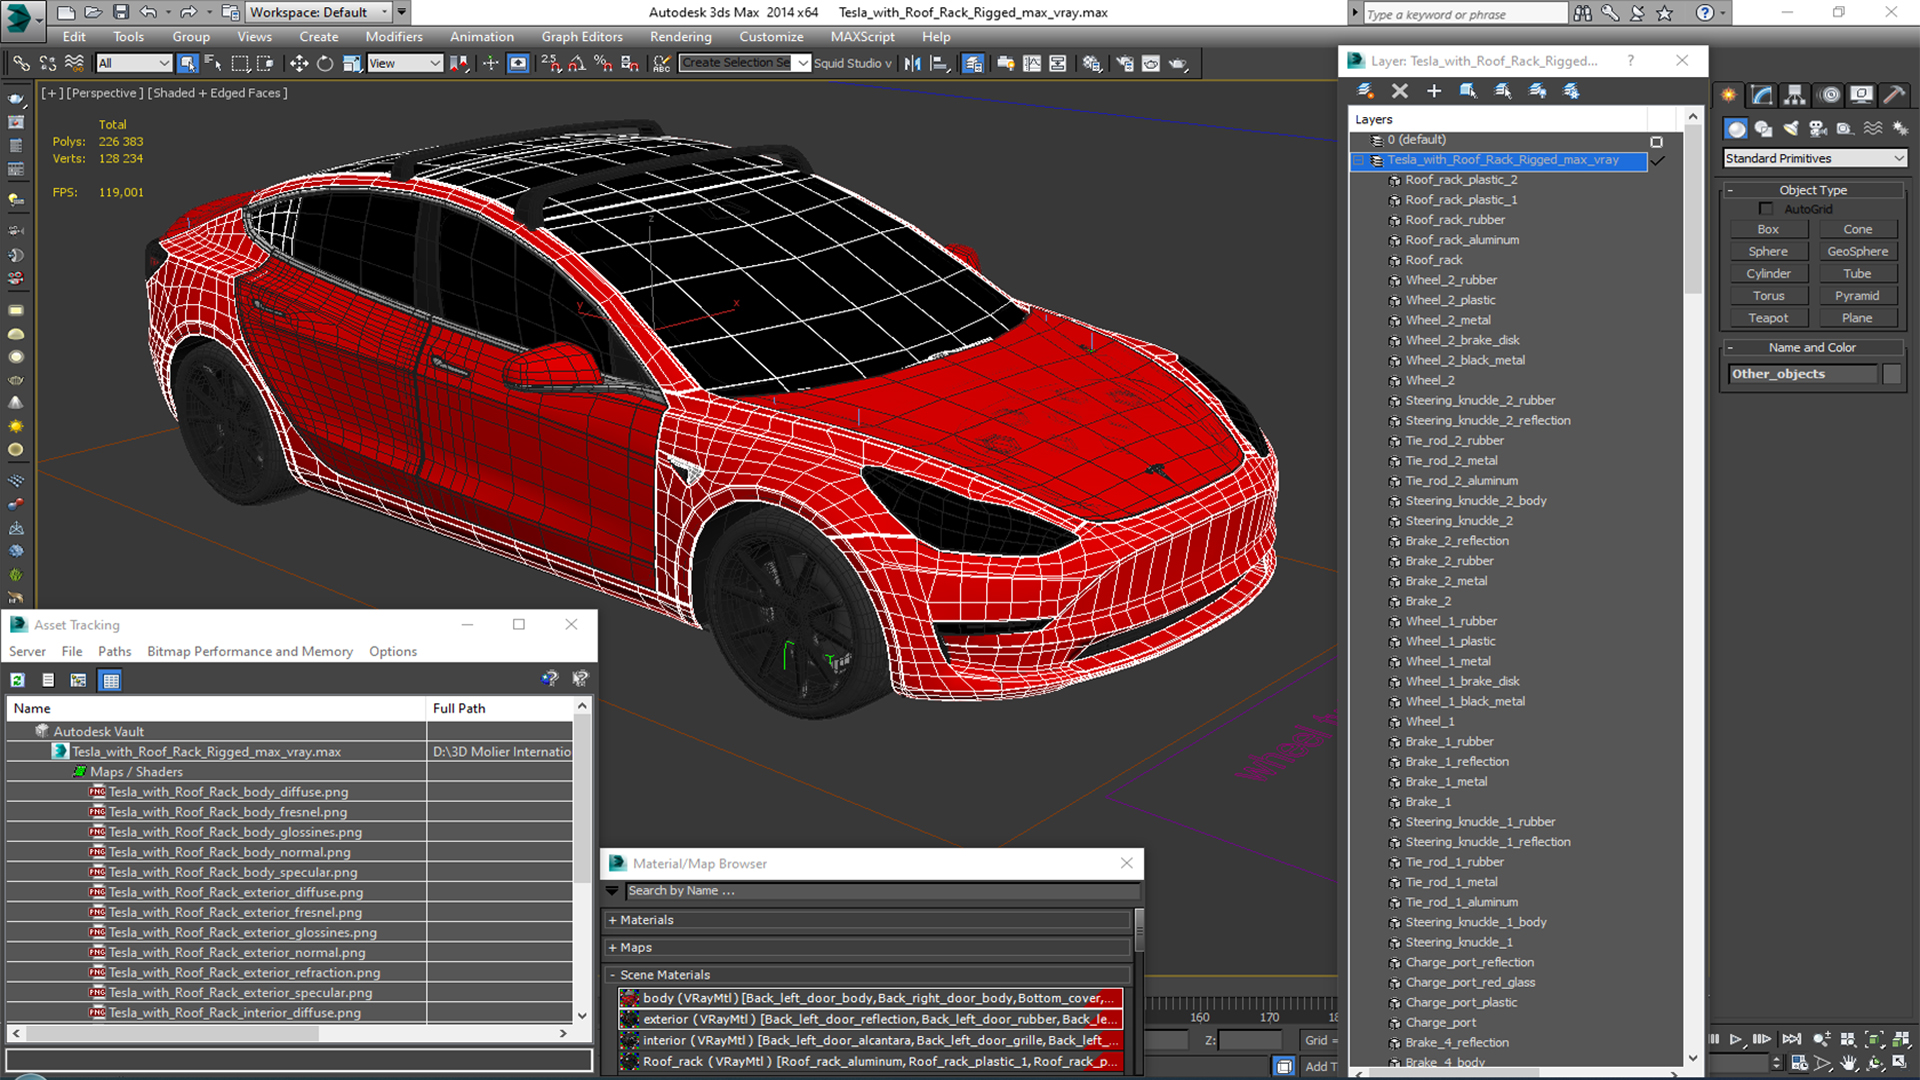Open the Rendering menu
1920x1080 pixels.
coord(681,37)
